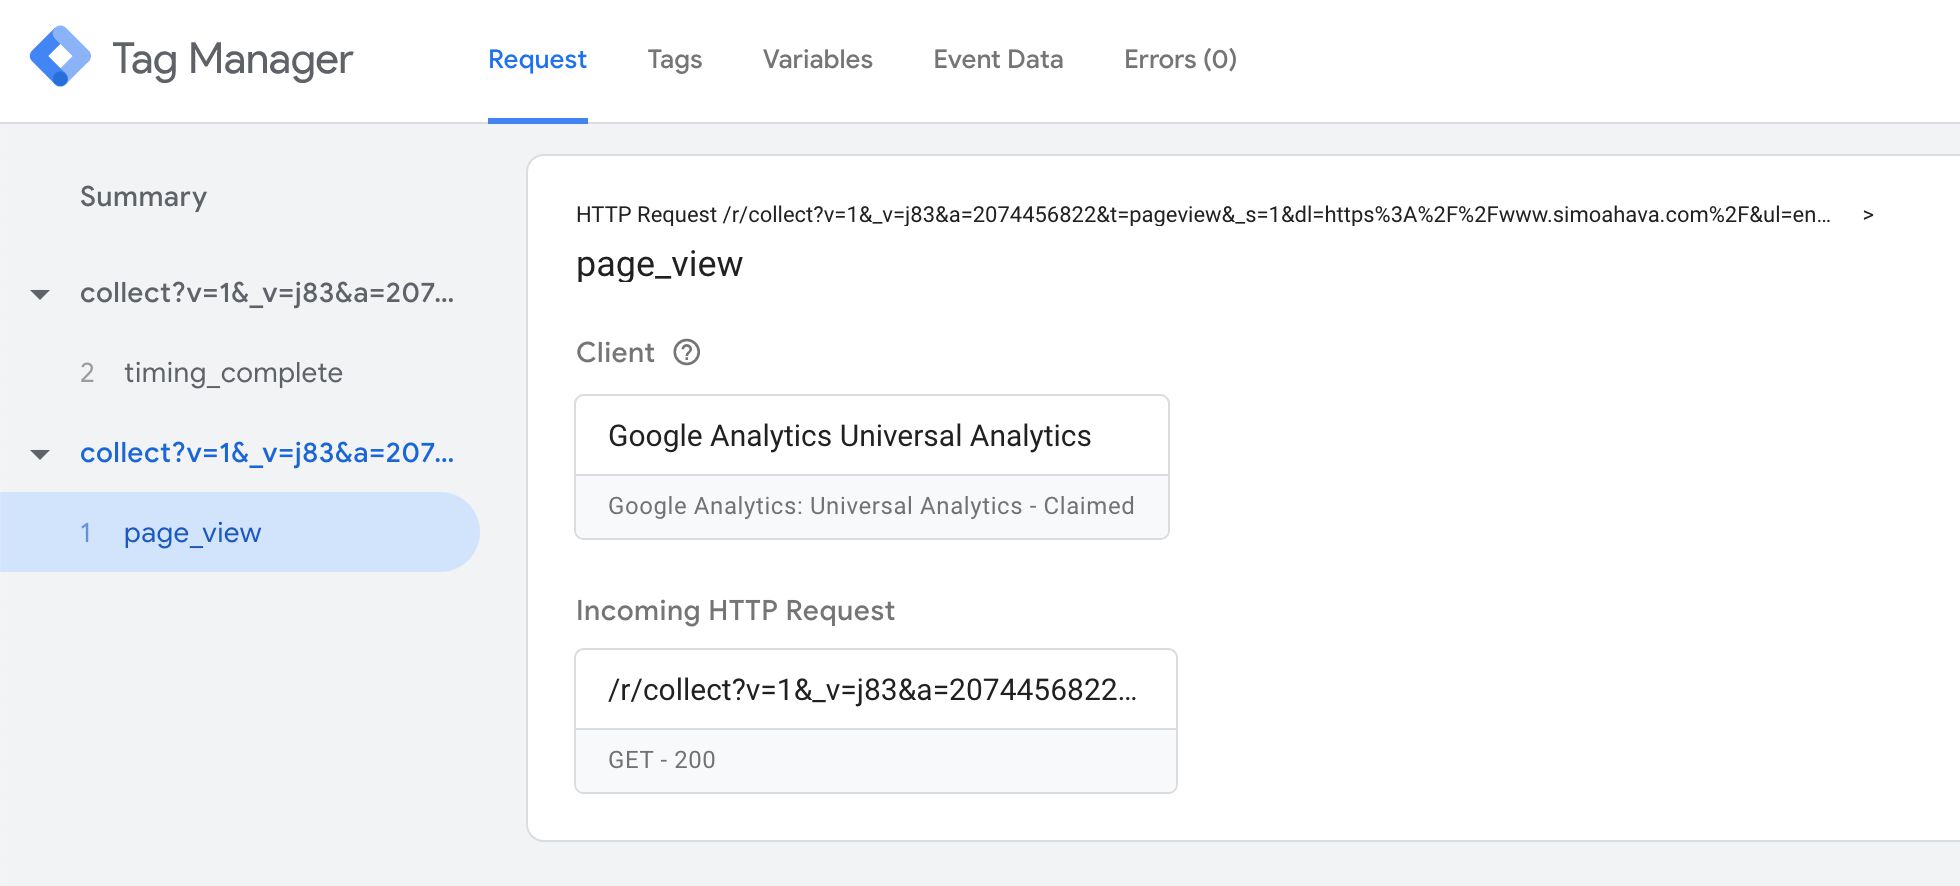Viewport: 1960px width, 886px height.
Task: Click the 'Client' section label
Action: [x=615, y=352]
